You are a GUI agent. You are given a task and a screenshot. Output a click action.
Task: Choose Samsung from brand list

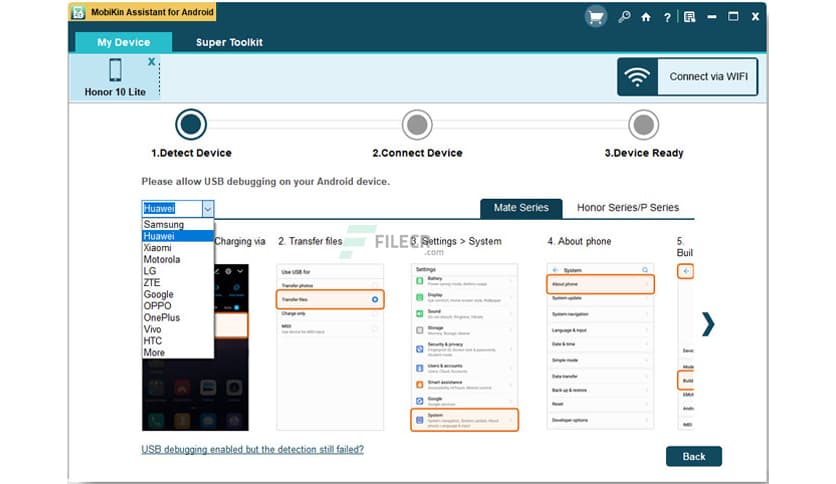(x=178, y=224)
